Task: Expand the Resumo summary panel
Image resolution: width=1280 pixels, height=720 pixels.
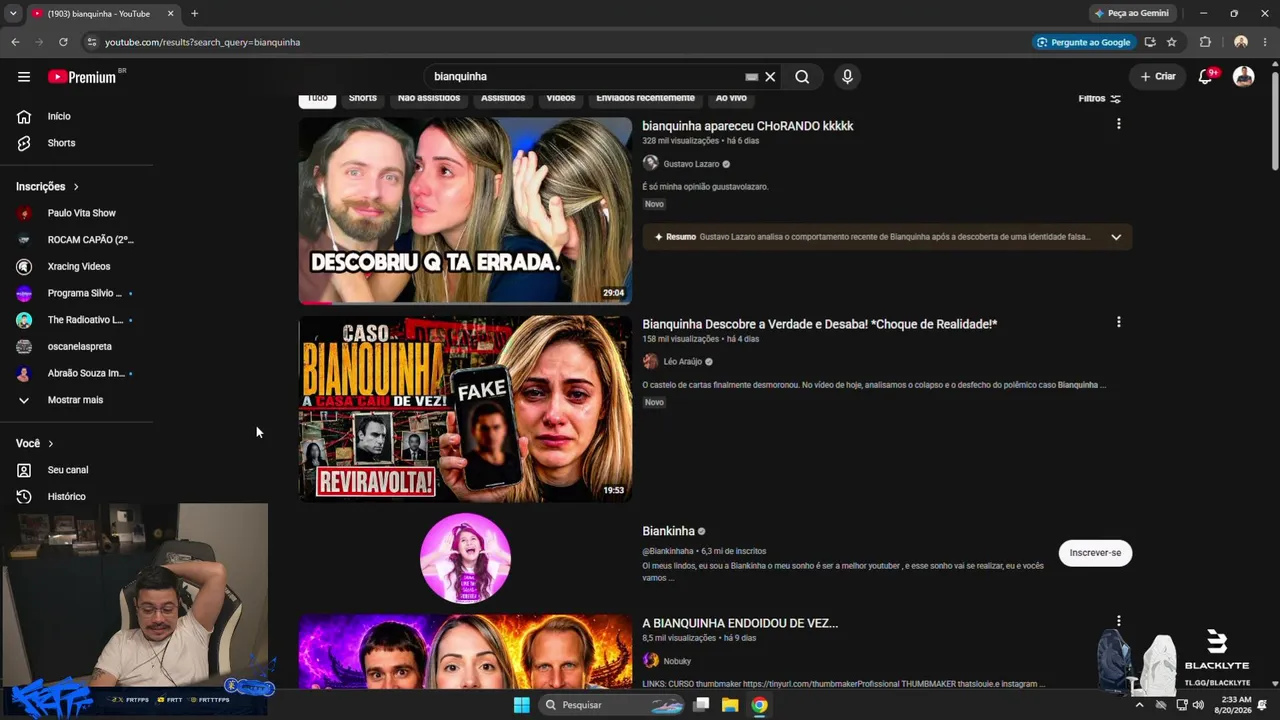Action: [x=1116, y=237]
